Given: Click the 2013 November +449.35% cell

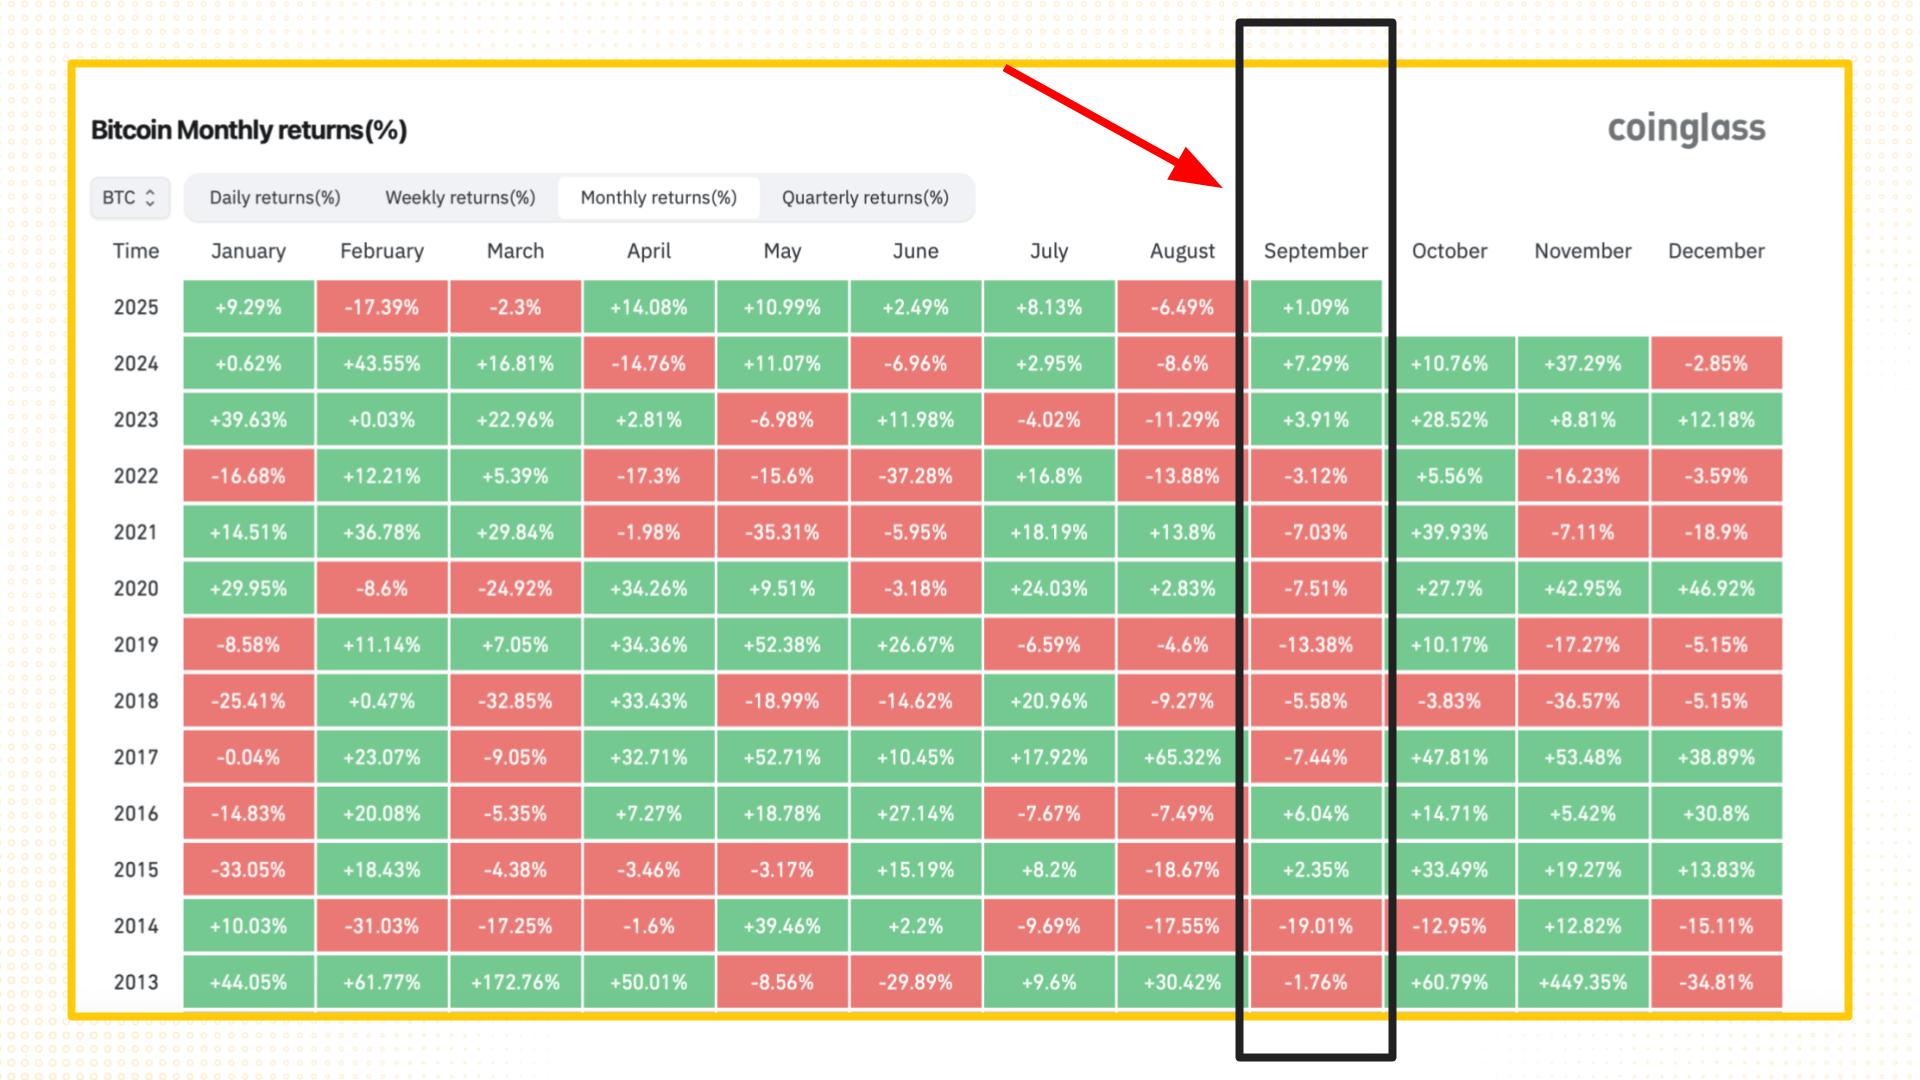Looking at the screenshot, I should point(1582,982).
